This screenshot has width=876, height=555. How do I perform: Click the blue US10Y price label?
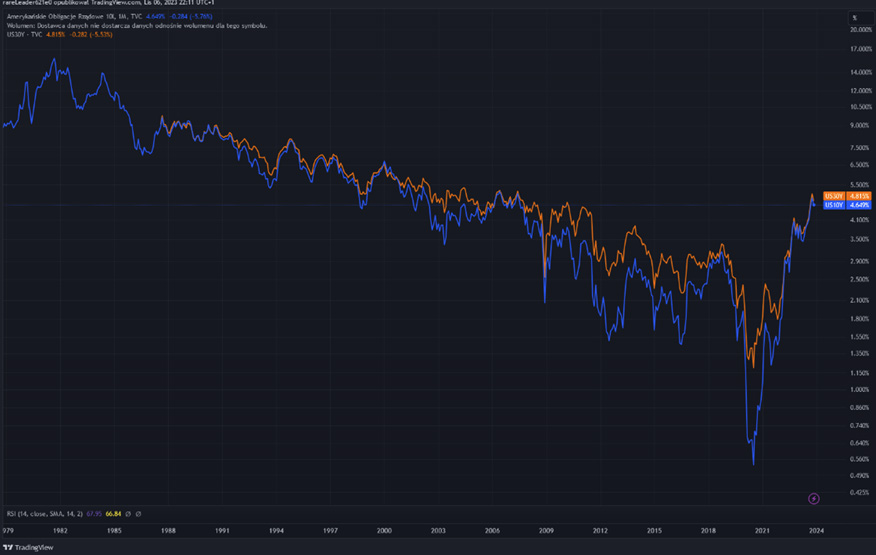[x=842, y=205]
